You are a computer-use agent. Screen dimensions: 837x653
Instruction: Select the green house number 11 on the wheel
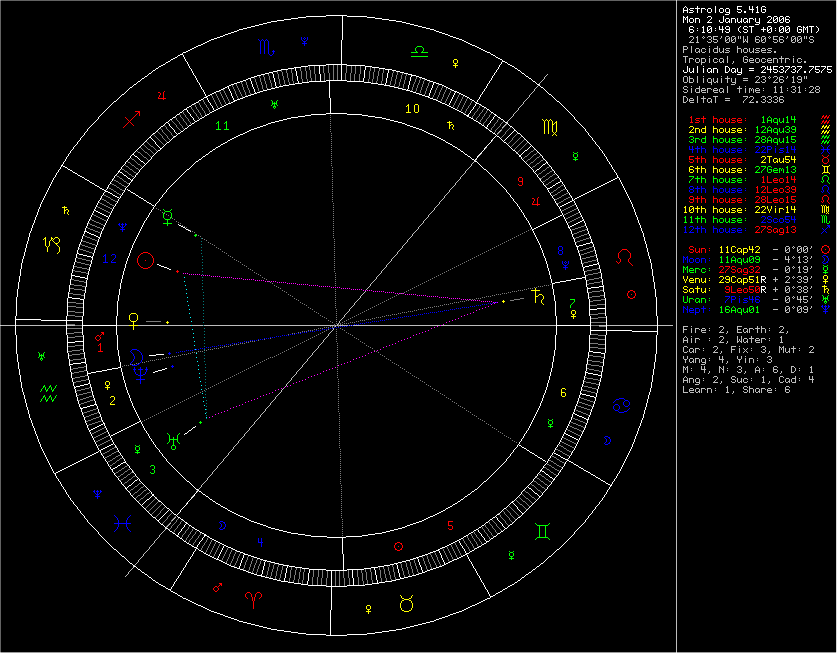tap(222, 126)
